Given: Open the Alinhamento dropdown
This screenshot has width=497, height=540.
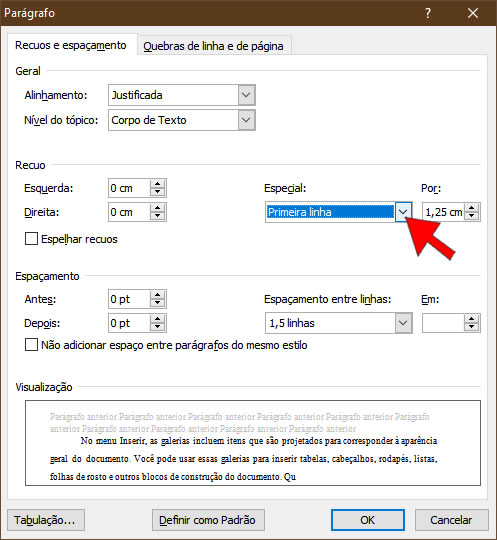Looking at the screenshot, I should (246, 95).
